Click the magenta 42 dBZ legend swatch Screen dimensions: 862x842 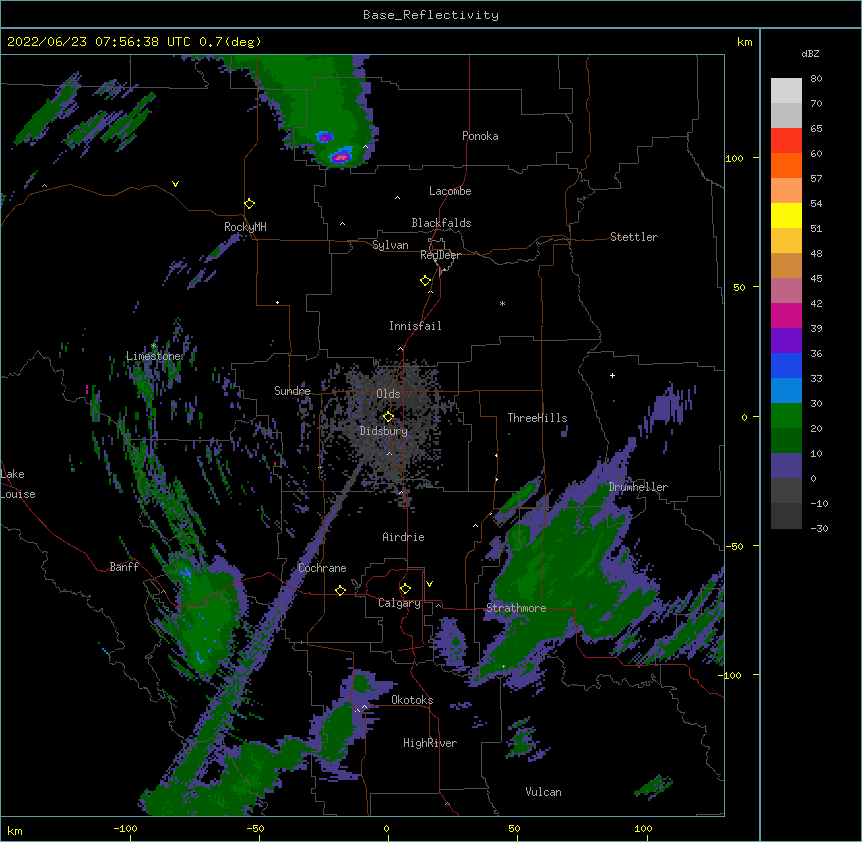pos(786,315)
